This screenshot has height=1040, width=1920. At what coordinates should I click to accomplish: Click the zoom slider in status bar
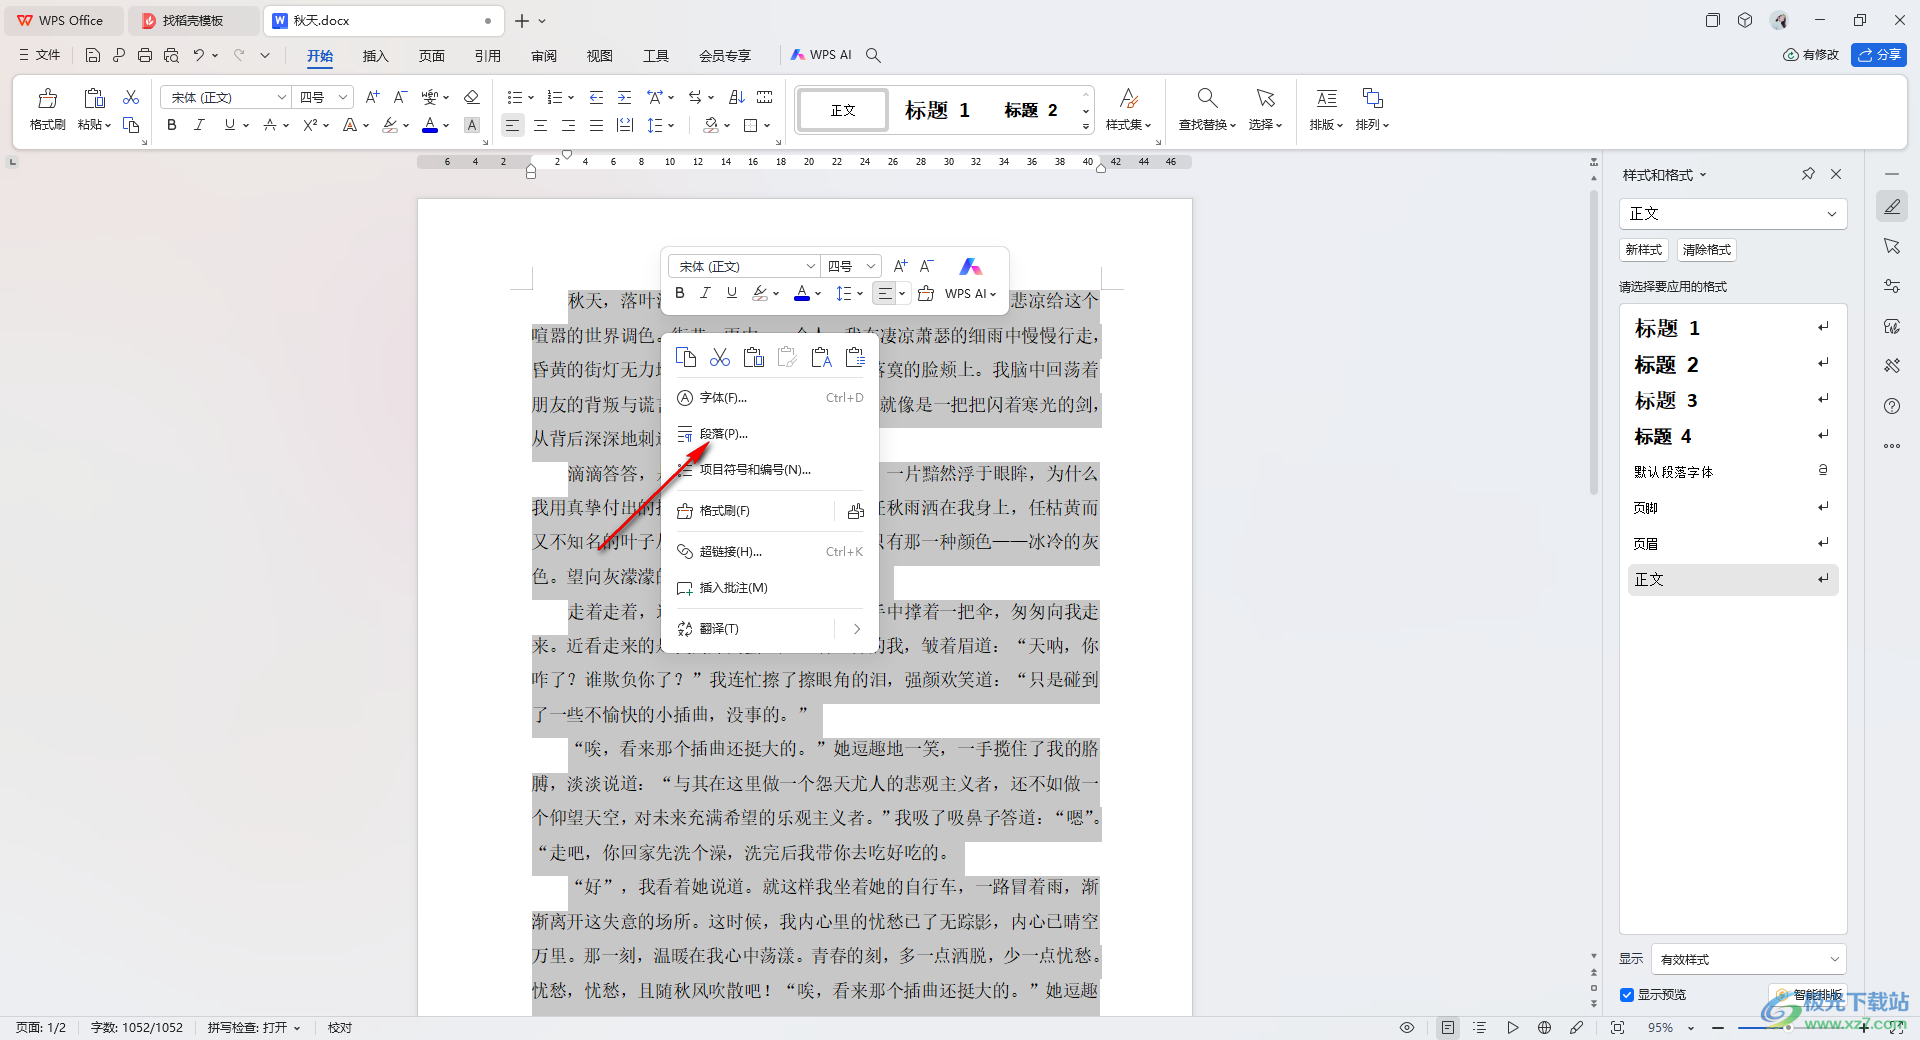[x=1790, y=1028]
